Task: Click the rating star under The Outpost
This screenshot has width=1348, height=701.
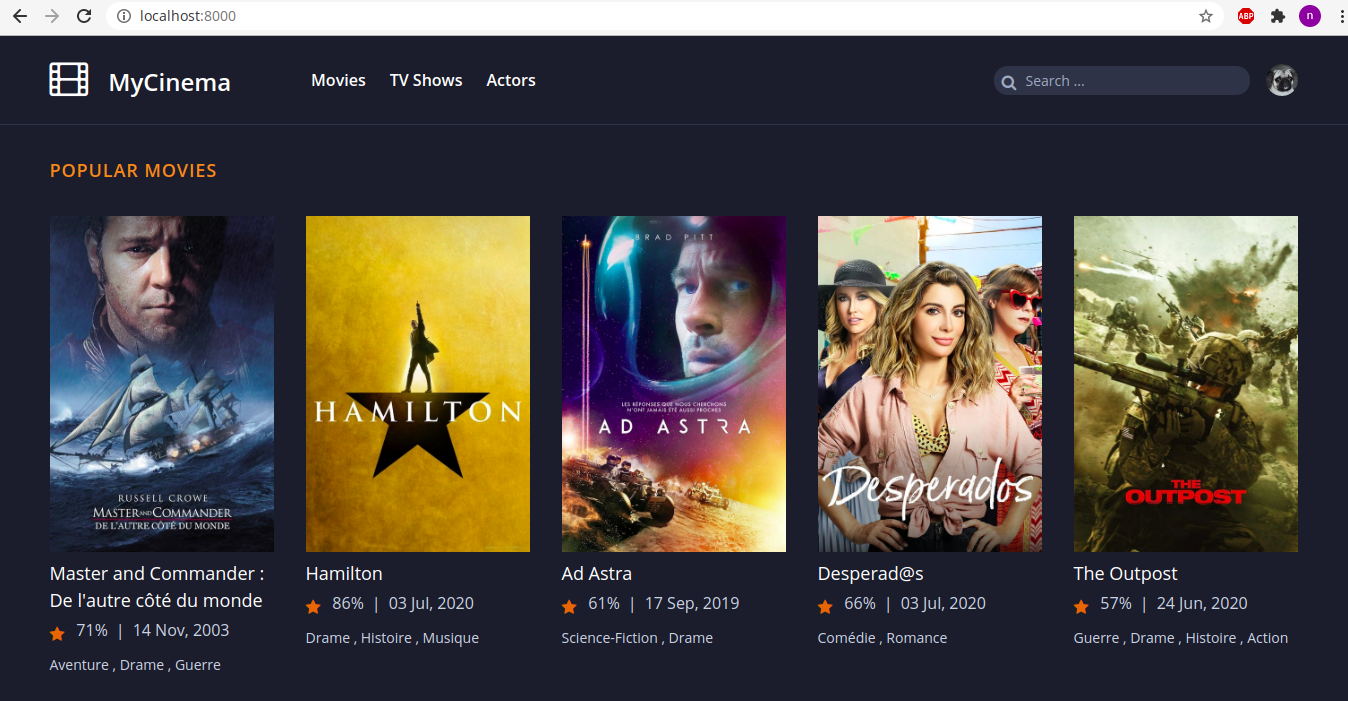Action: (x=1081, y=606)
